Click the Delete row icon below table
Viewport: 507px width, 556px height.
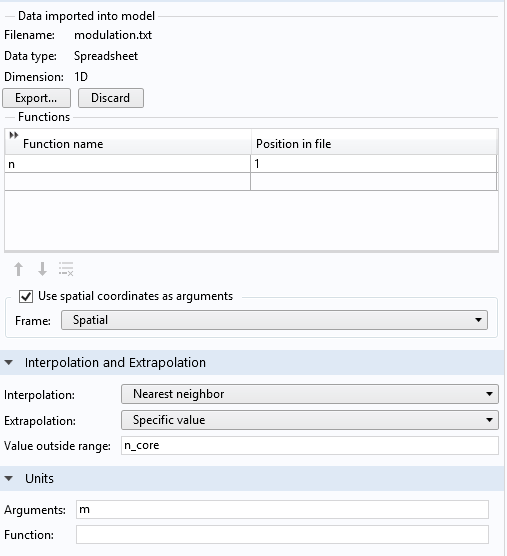click(x=66, y=269)
